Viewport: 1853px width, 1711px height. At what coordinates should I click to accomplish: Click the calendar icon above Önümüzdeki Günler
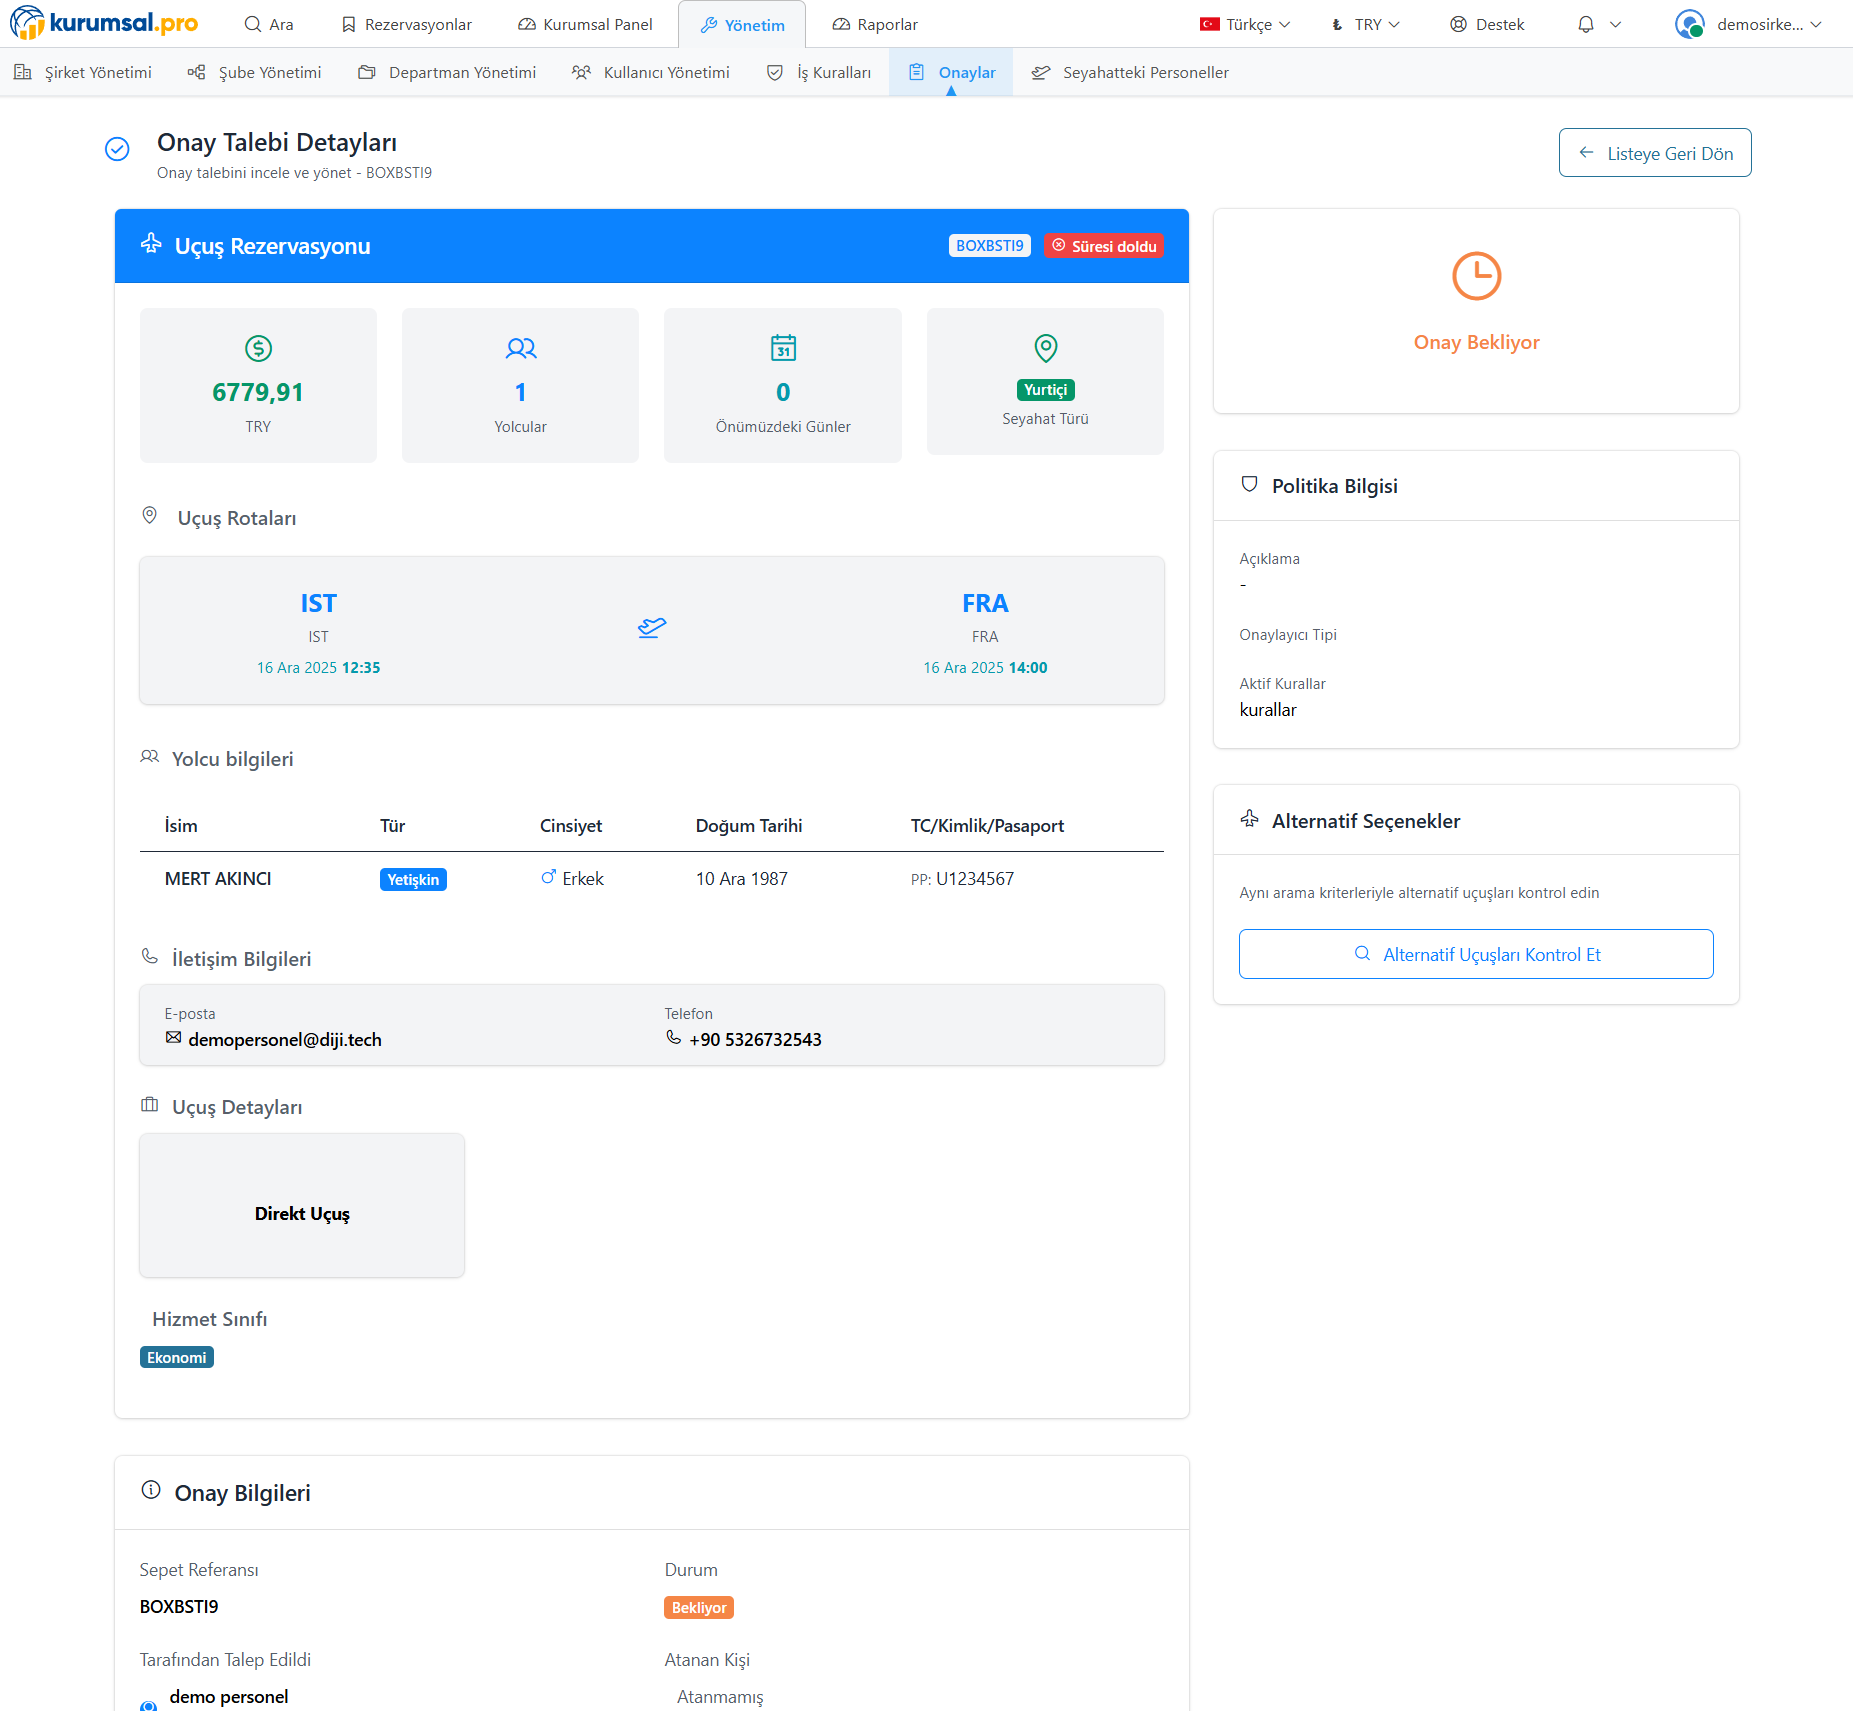pyautogui.click(x=783, y=347)
